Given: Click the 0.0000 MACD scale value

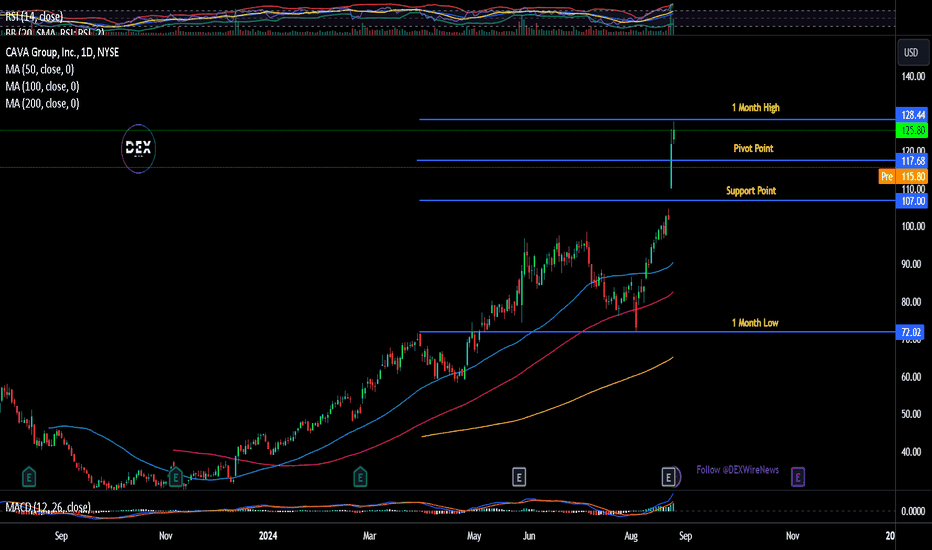Looking at the screenshot, I should click(913, 511).
